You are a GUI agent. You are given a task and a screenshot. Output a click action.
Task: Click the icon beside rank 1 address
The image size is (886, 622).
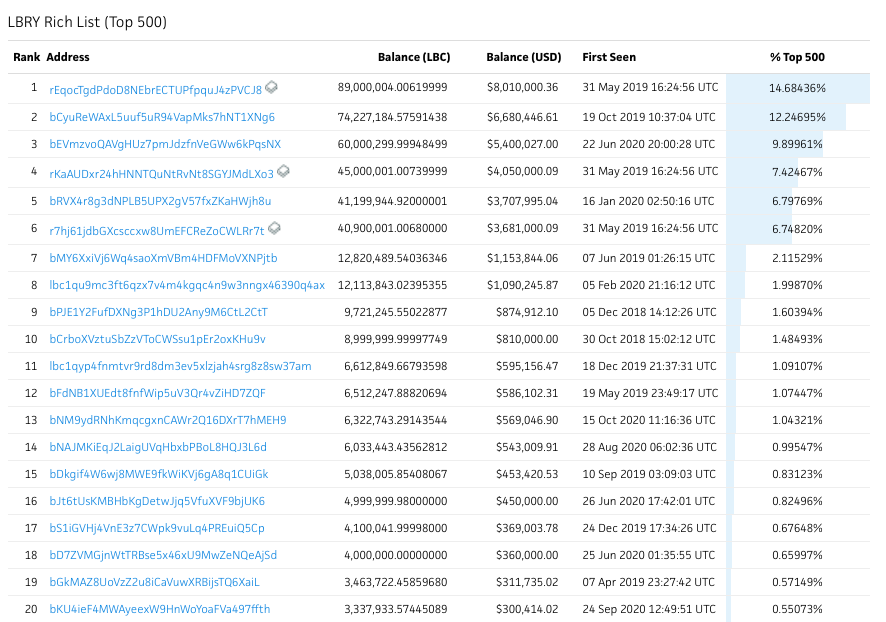(272, 88)
